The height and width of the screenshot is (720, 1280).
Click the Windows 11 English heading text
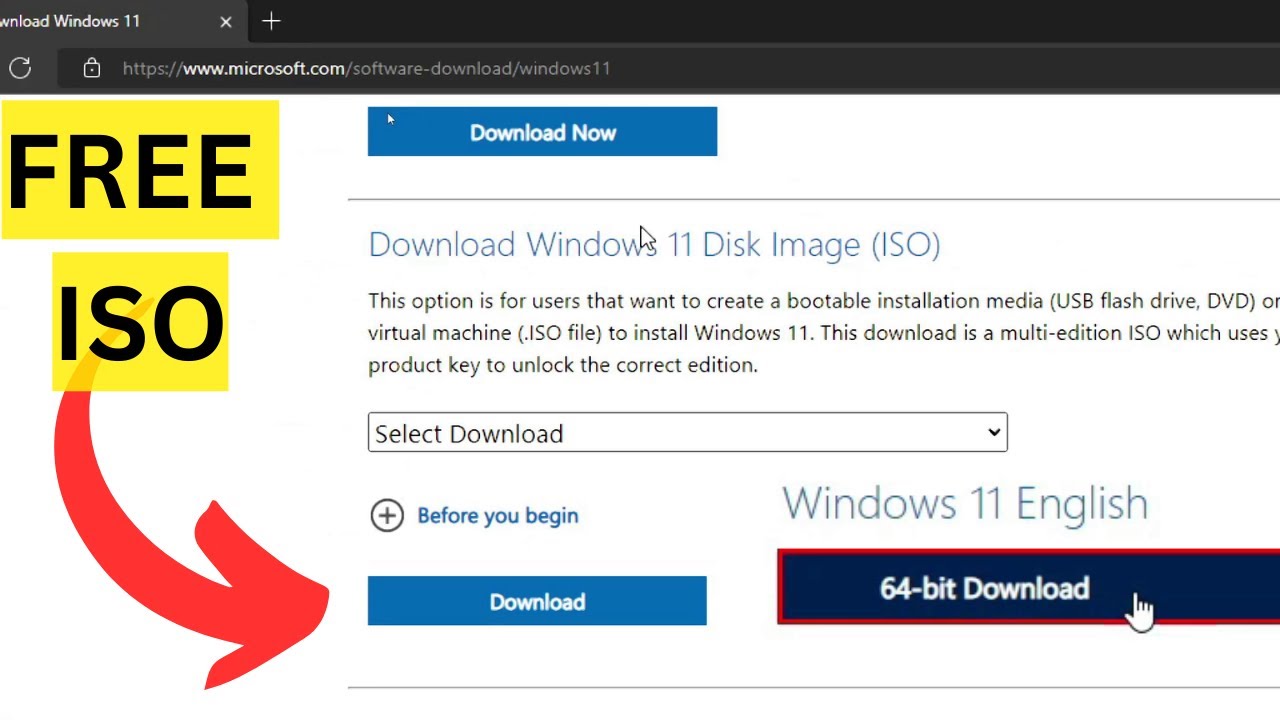(x=965, y=503)
